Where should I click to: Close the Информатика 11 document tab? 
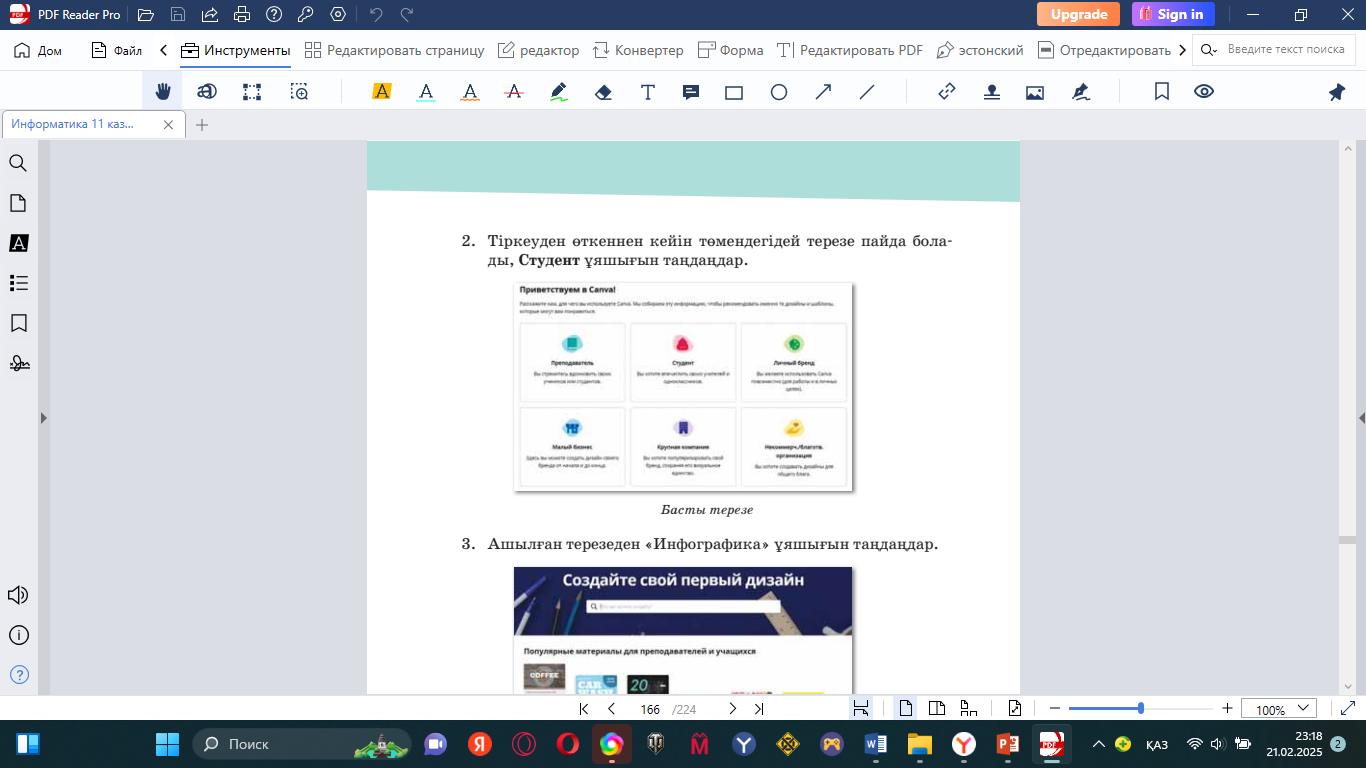169,125
